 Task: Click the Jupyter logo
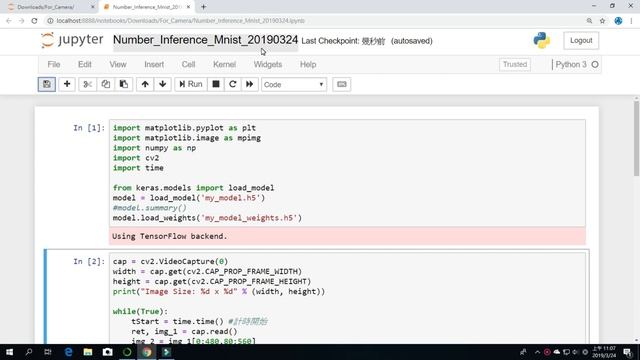pos(72,40)
